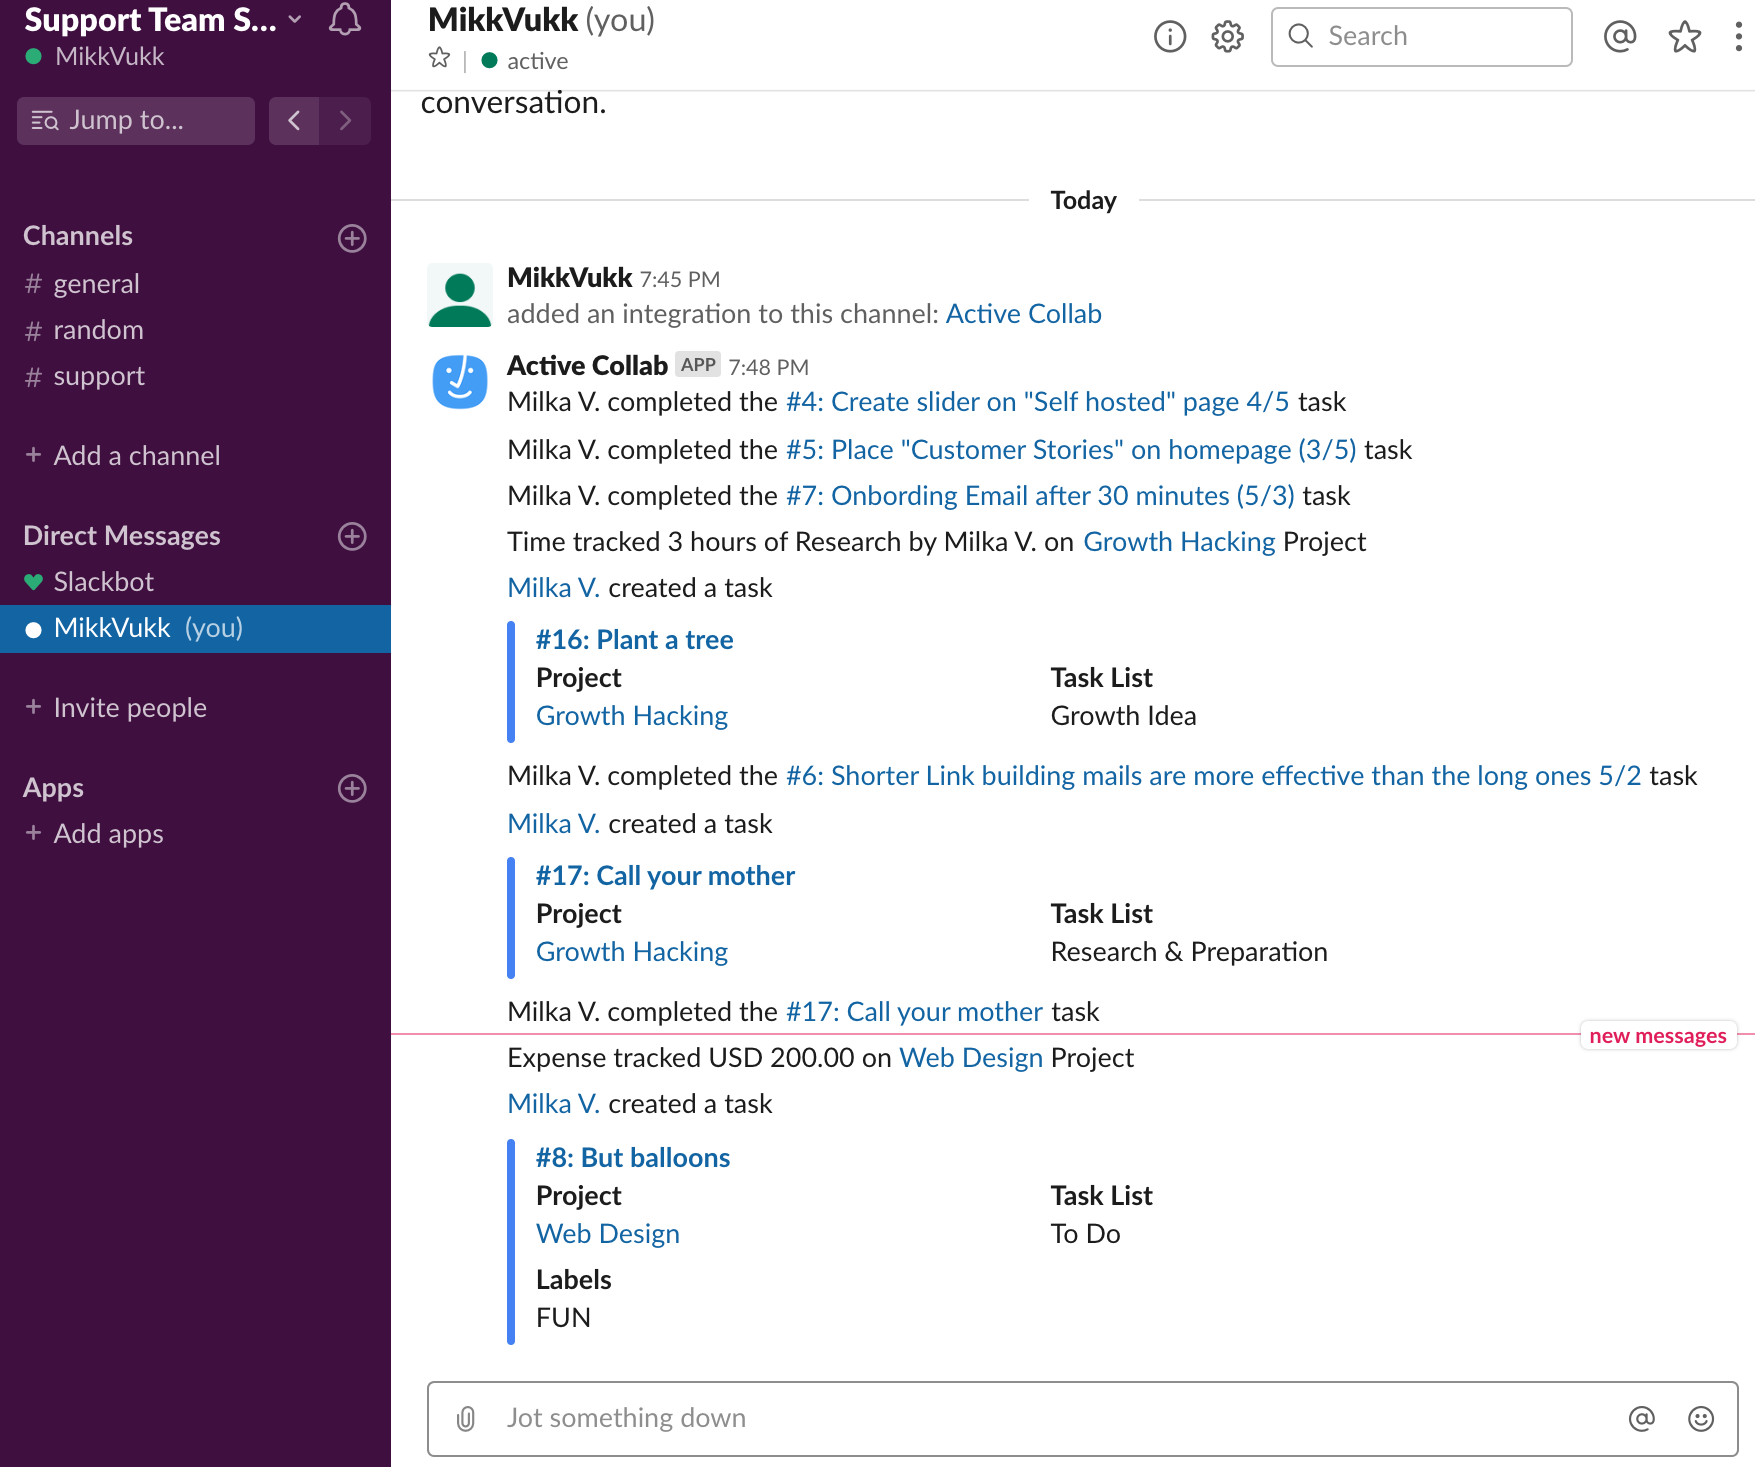The width and height of the screenshot is (1755, 1467).
Task: Expand Support Team workspace menu
Action: [x=160, y=20]
